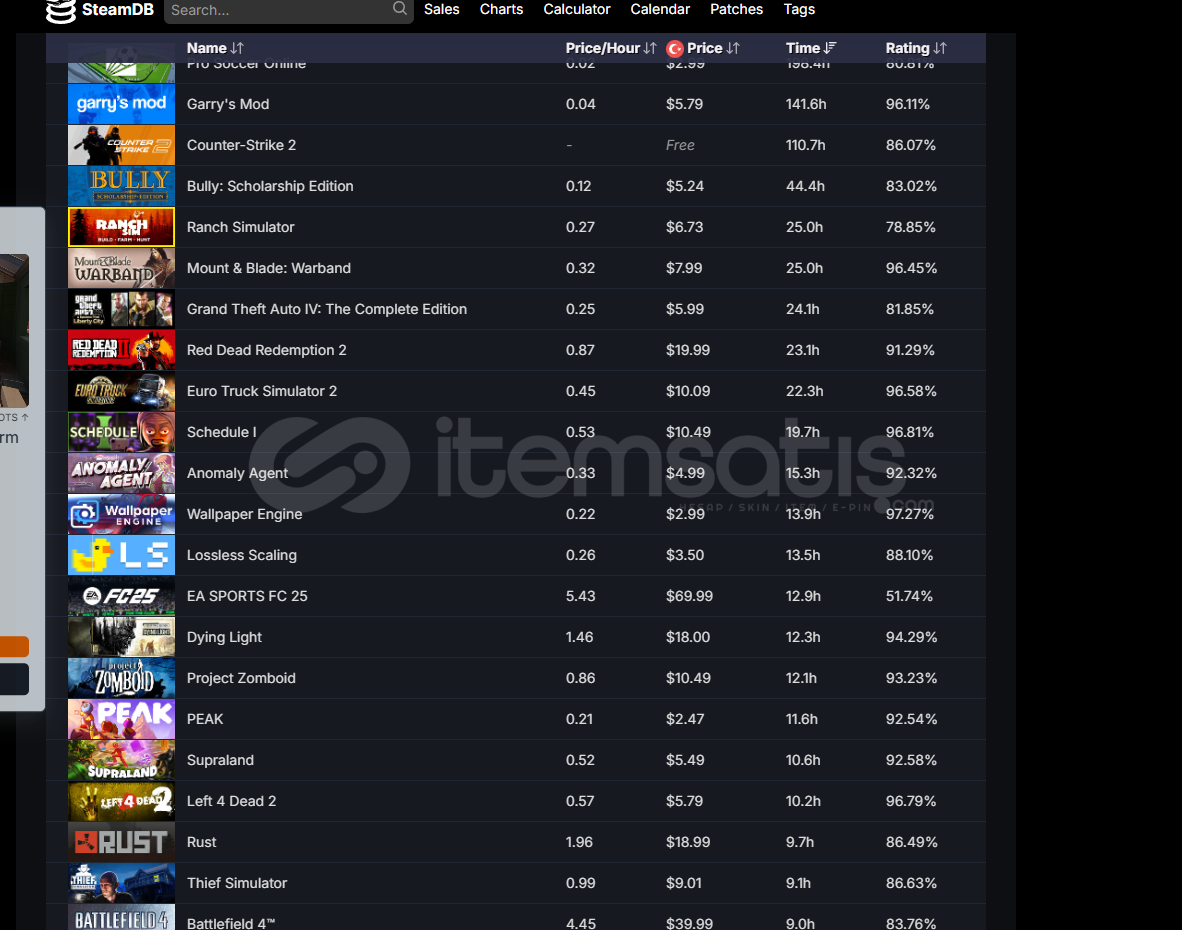Screen dimensions: 1182x930
Task: Click the search magnifier icon
Action: tap(400, 9)
